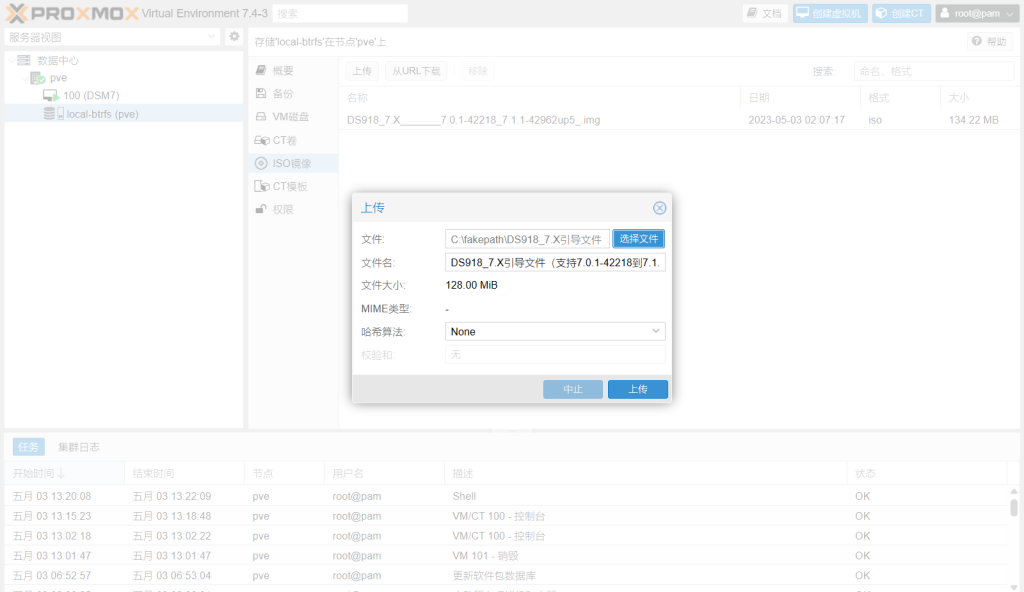Open the 权限 permissions section

(283, 210)
